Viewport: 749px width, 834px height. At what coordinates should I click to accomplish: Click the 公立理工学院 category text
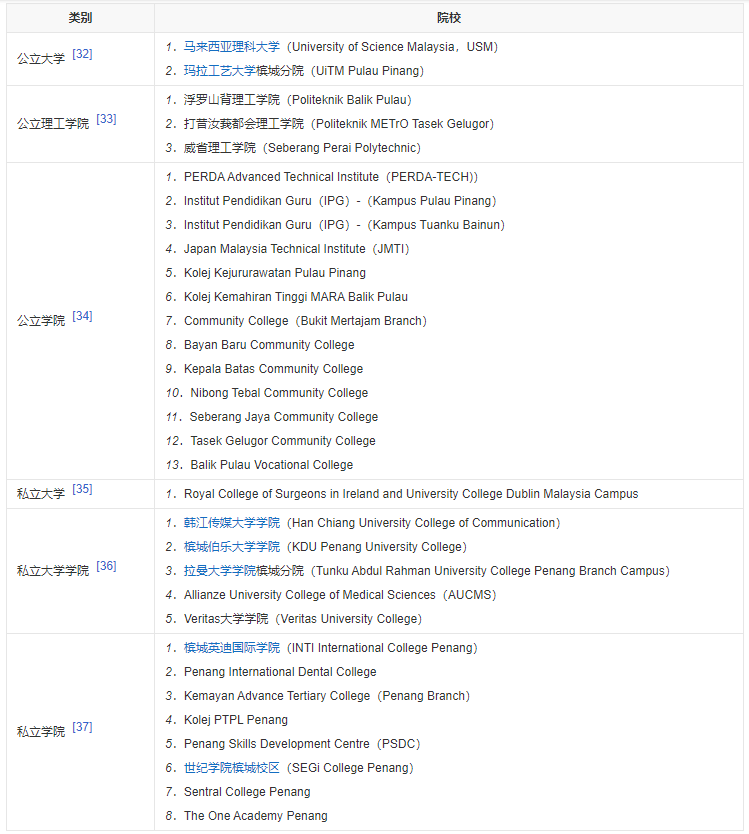coord(53,123)
